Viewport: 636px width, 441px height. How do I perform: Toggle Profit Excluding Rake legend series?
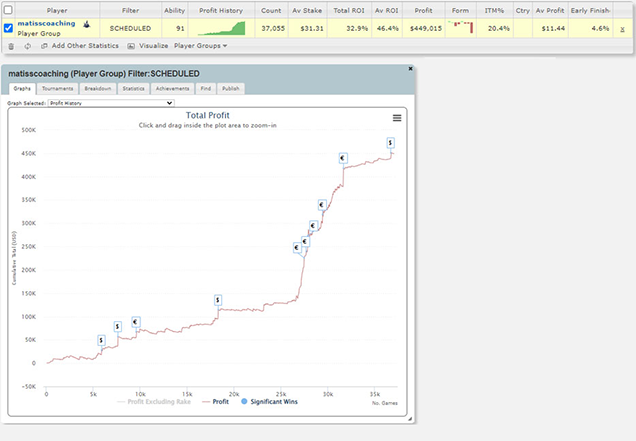[x=154, y=402]
